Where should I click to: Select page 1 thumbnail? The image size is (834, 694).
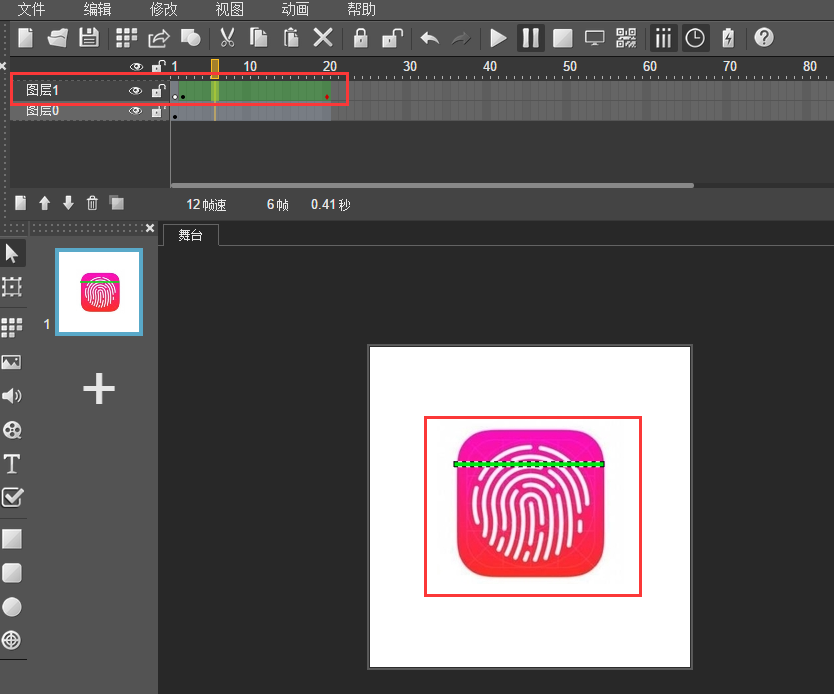pyautogui.click(x=99, y=292)
